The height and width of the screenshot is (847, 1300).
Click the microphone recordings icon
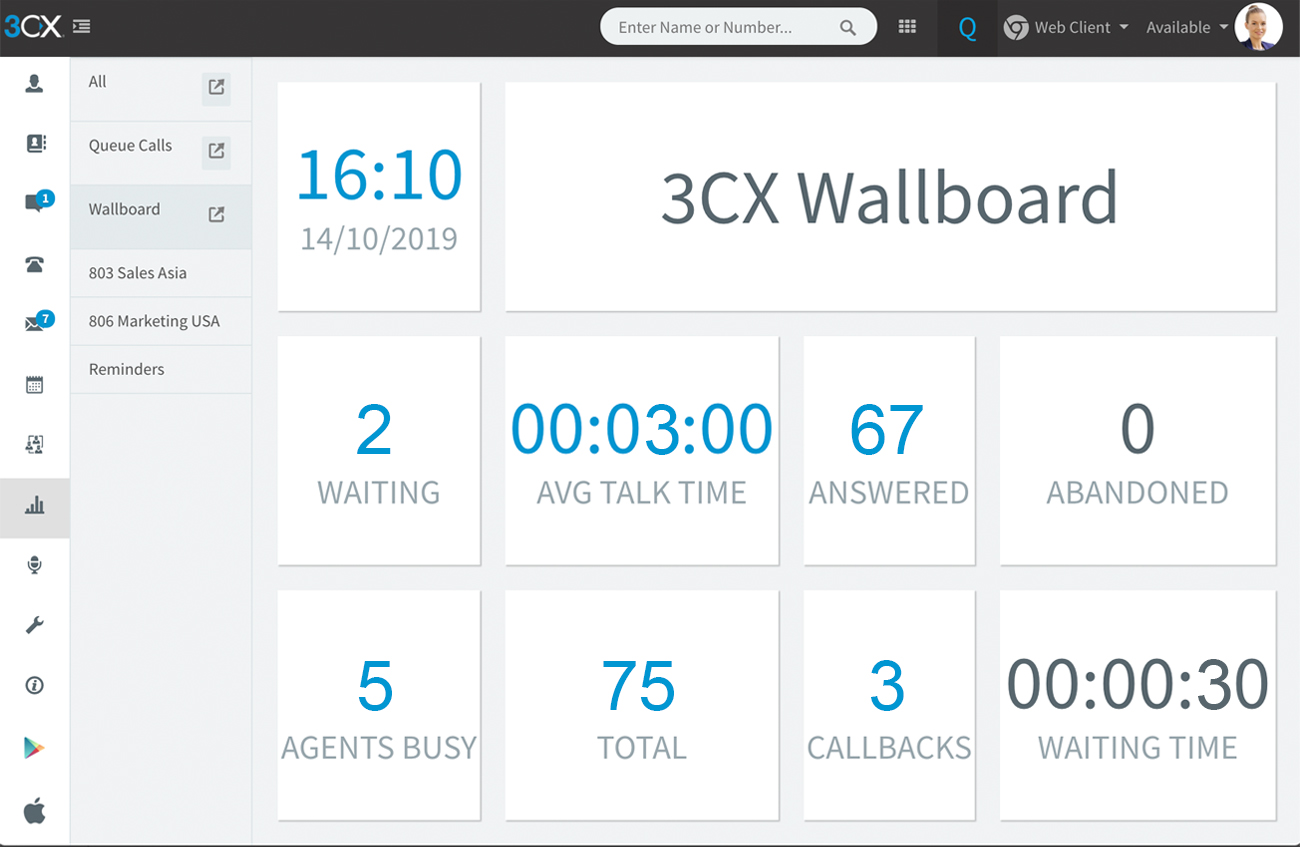click(x=35, y=566)
